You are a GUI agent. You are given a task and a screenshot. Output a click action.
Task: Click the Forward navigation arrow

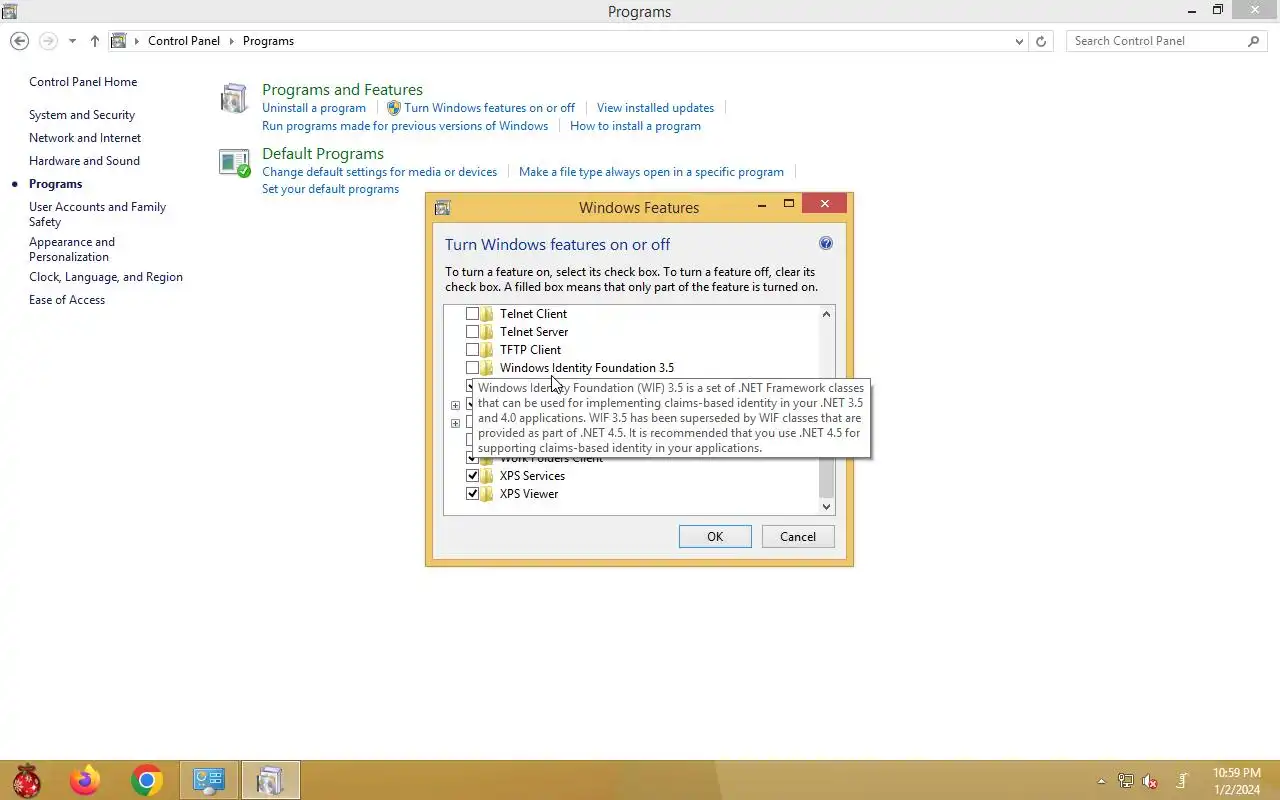point(48,41)
